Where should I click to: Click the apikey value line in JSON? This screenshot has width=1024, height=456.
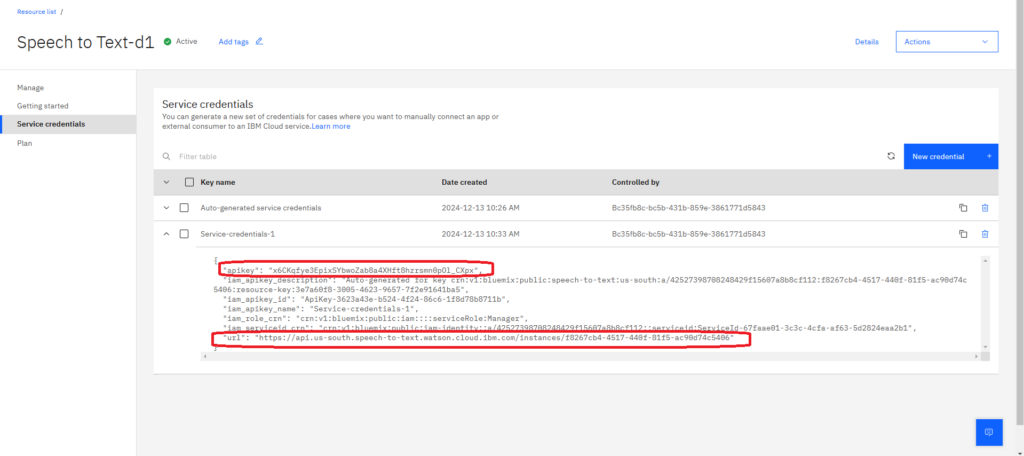click(x=353, y=269)
